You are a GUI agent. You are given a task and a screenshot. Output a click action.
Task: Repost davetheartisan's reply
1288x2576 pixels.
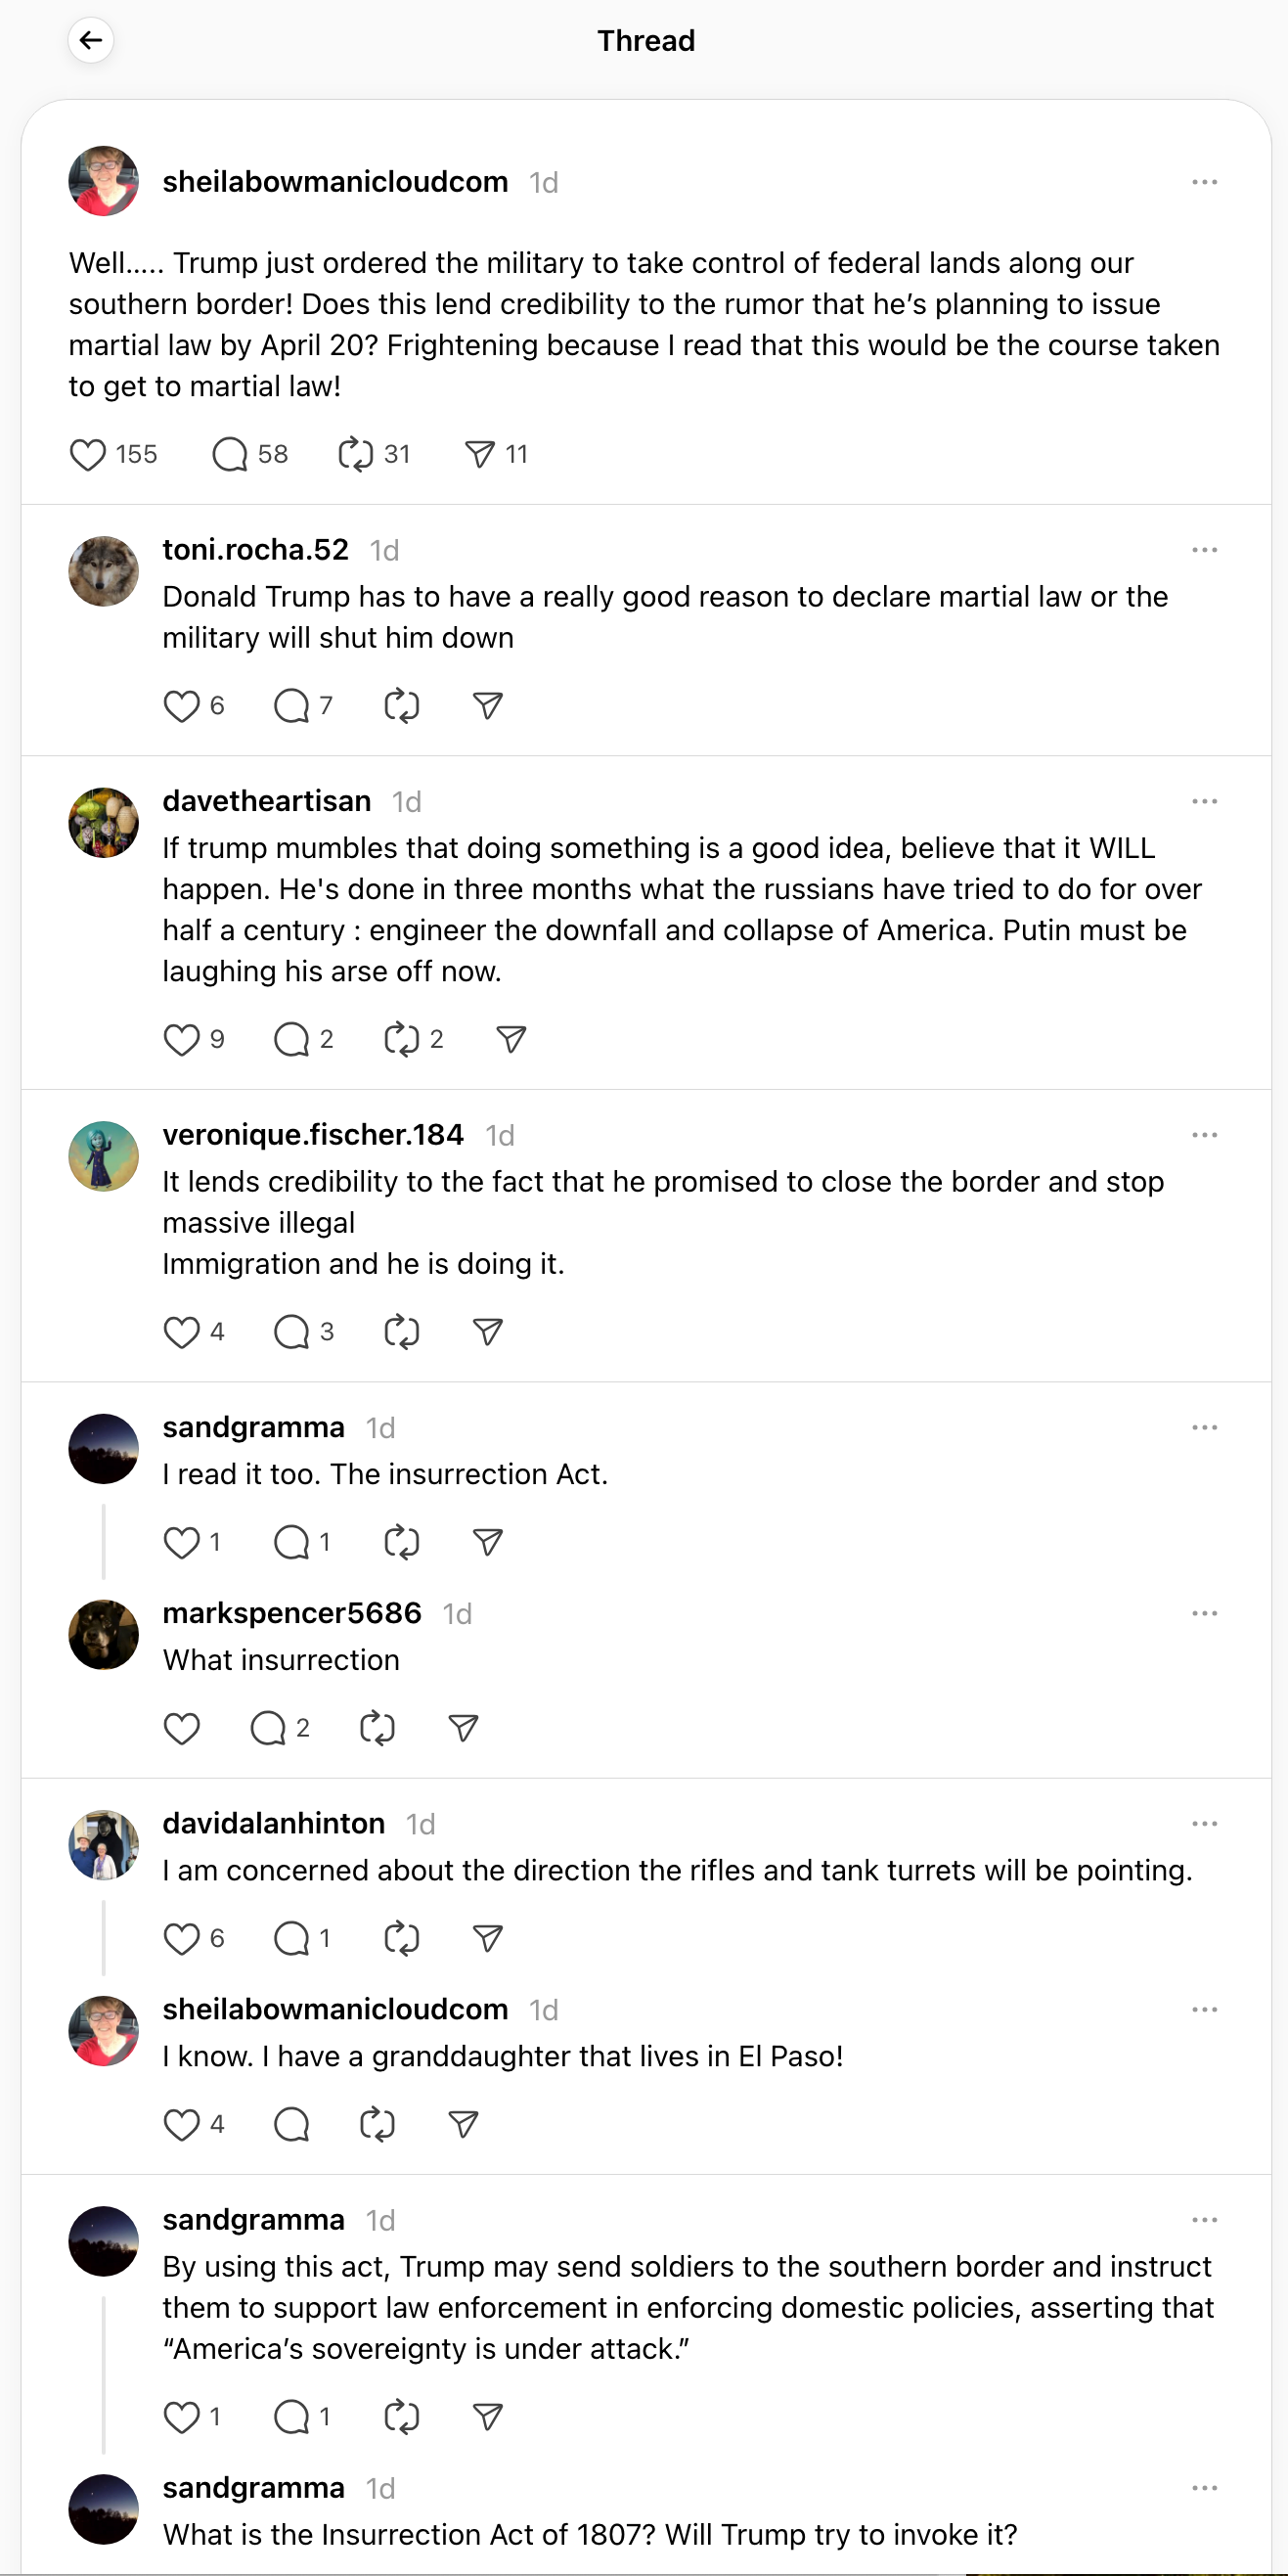[401, 1040]
